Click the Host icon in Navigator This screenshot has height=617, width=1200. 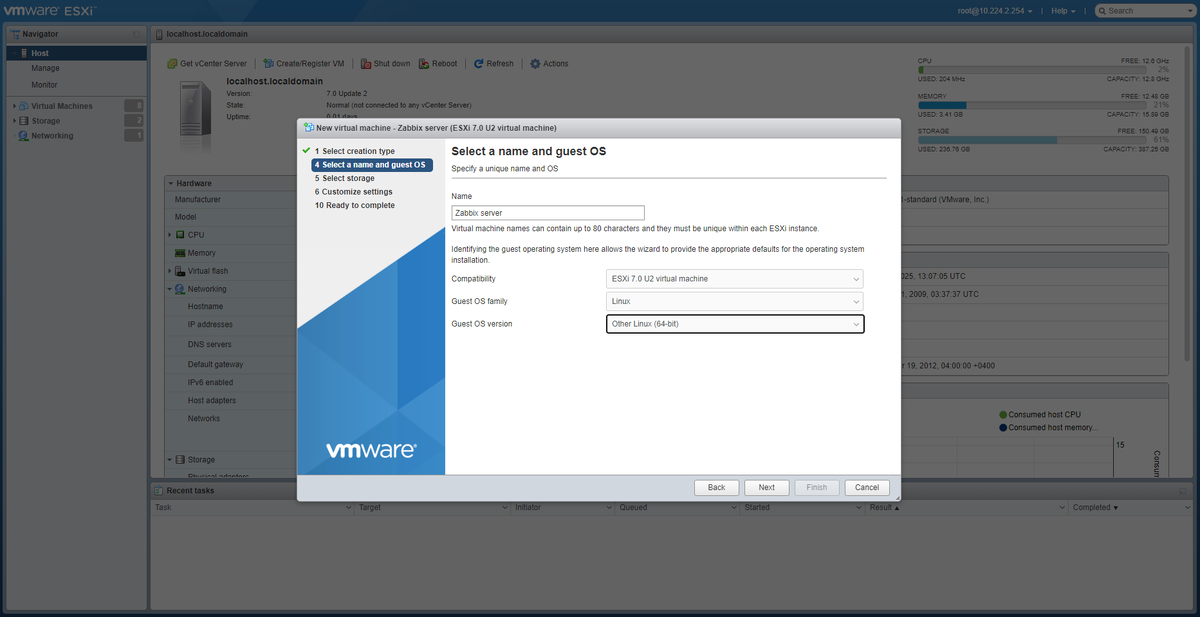click(24, 53)
